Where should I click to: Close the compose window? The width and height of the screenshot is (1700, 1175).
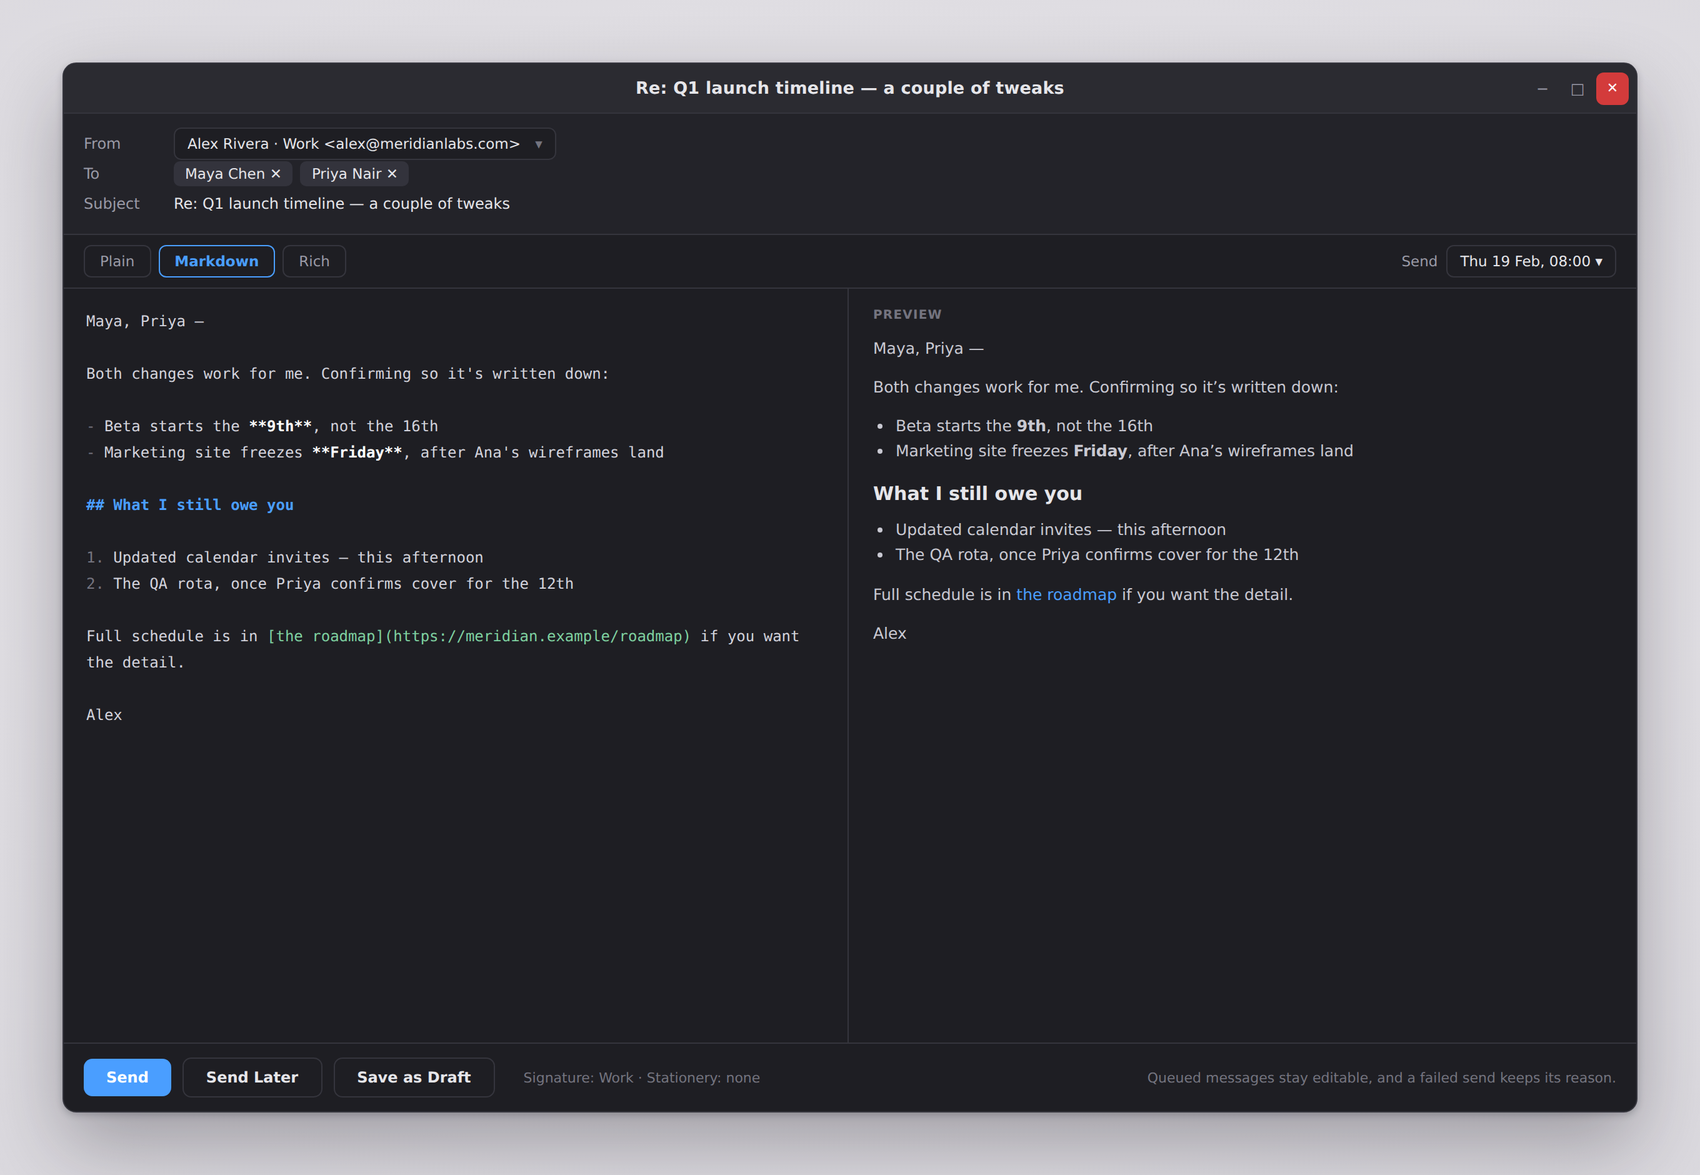1612,89
